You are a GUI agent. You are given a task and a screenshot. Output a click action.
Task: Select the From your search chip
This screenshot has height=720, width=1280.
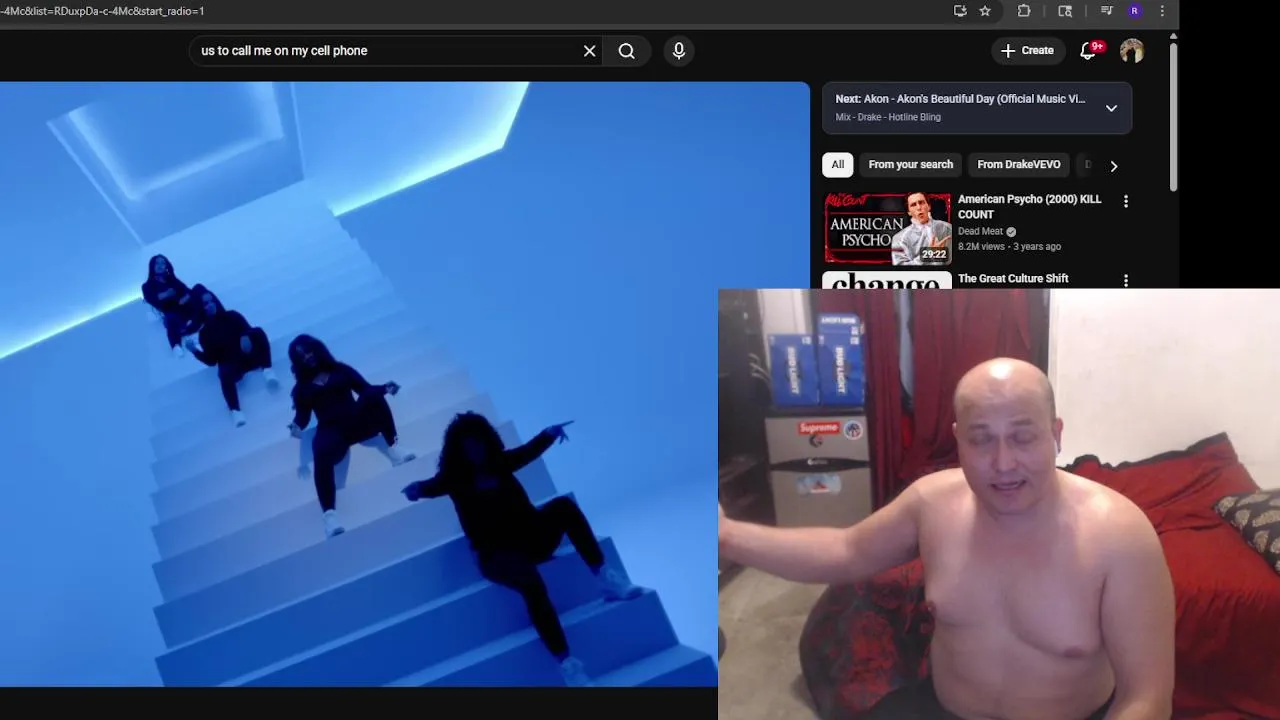[x=911, y=165]
